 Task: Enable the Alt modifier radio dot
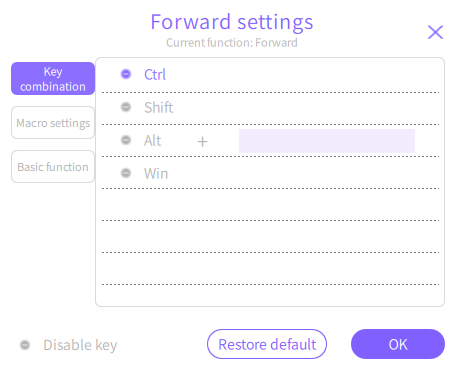126,140
